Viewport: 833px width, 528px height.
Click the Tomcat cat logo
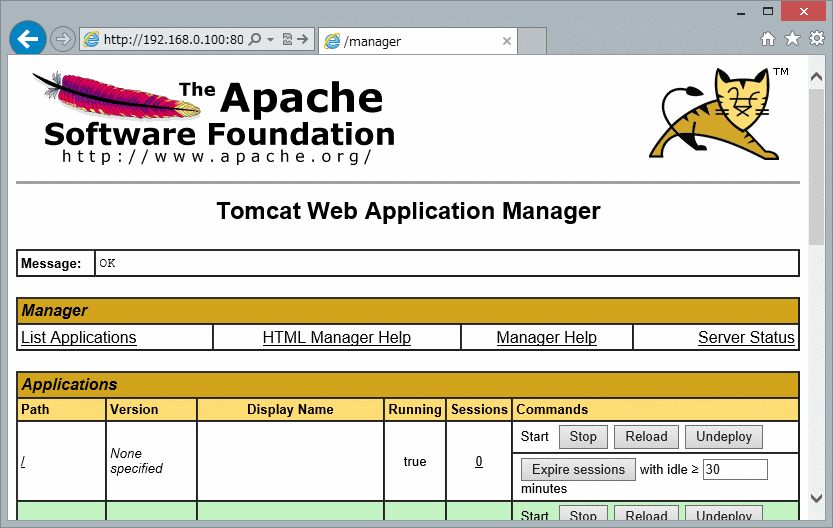point(717,113)
